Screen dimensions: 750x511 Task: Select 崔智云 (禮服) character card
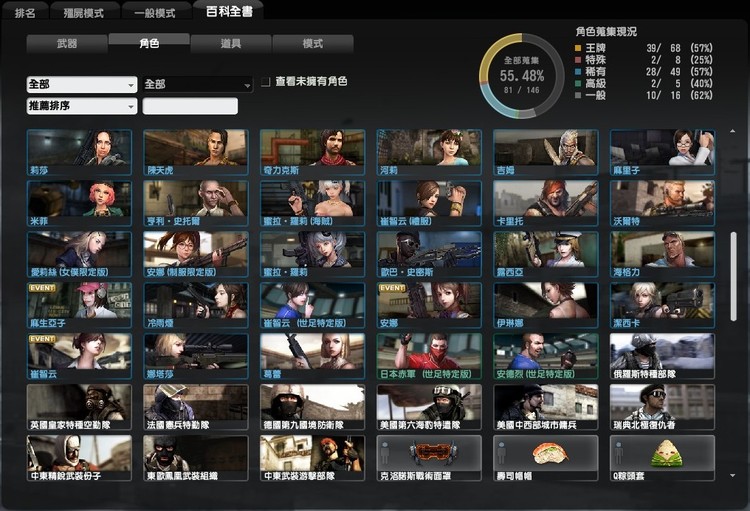coord(429,203)
